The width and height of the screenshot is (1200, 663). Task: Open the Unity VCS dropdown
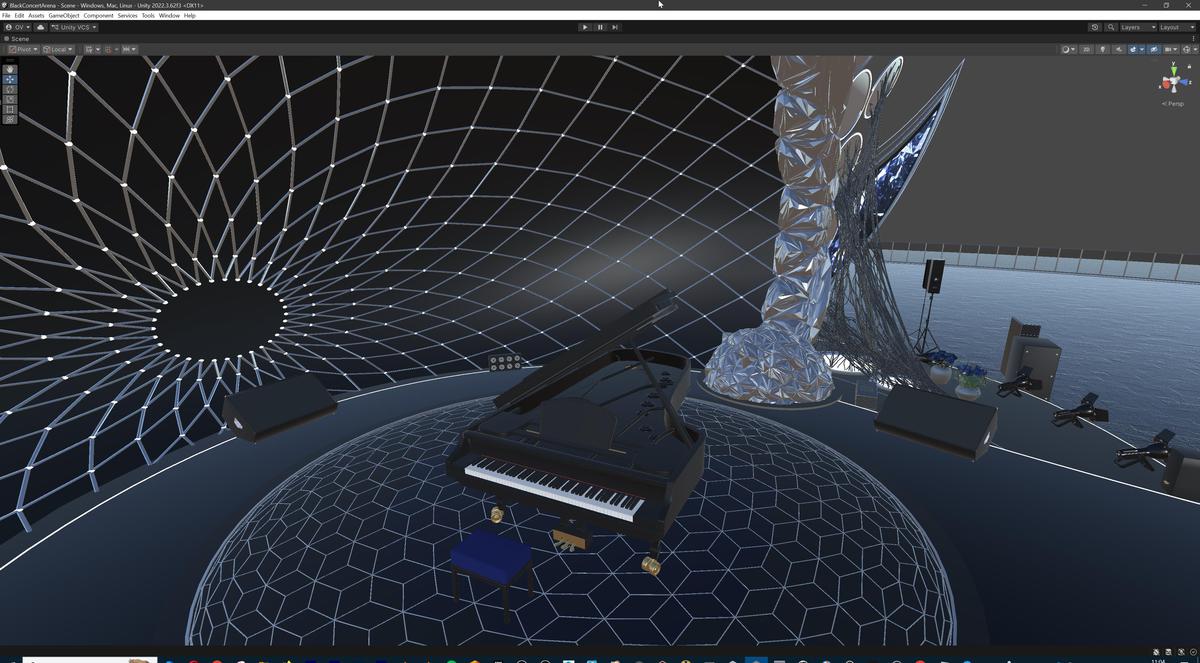74,27
